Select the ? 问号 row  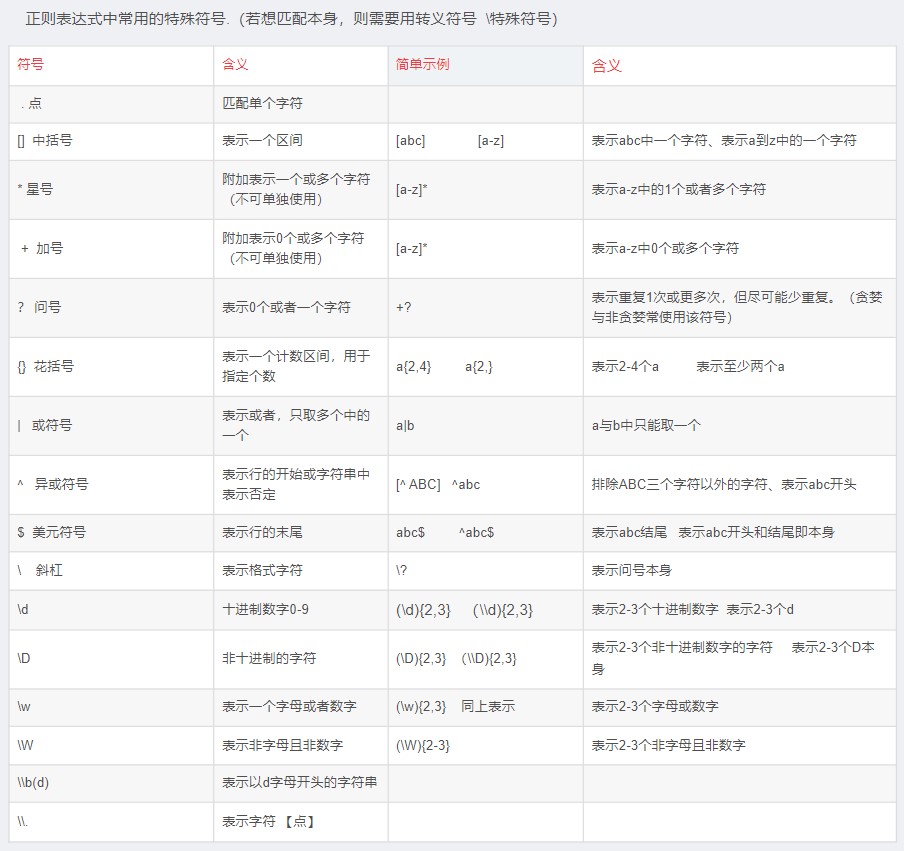pyautogui.click(x=36, y=307)
